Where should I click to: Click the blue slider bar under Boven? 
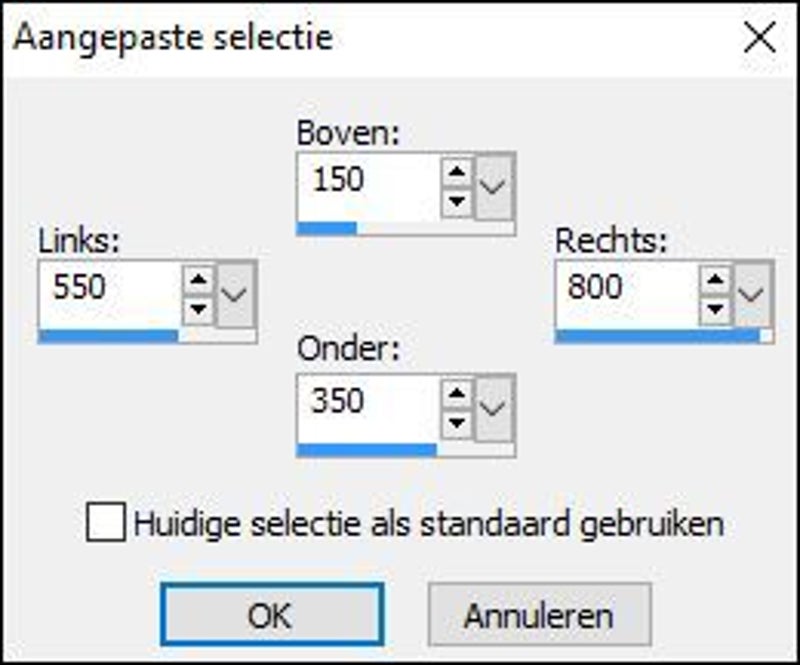[327, 228]
